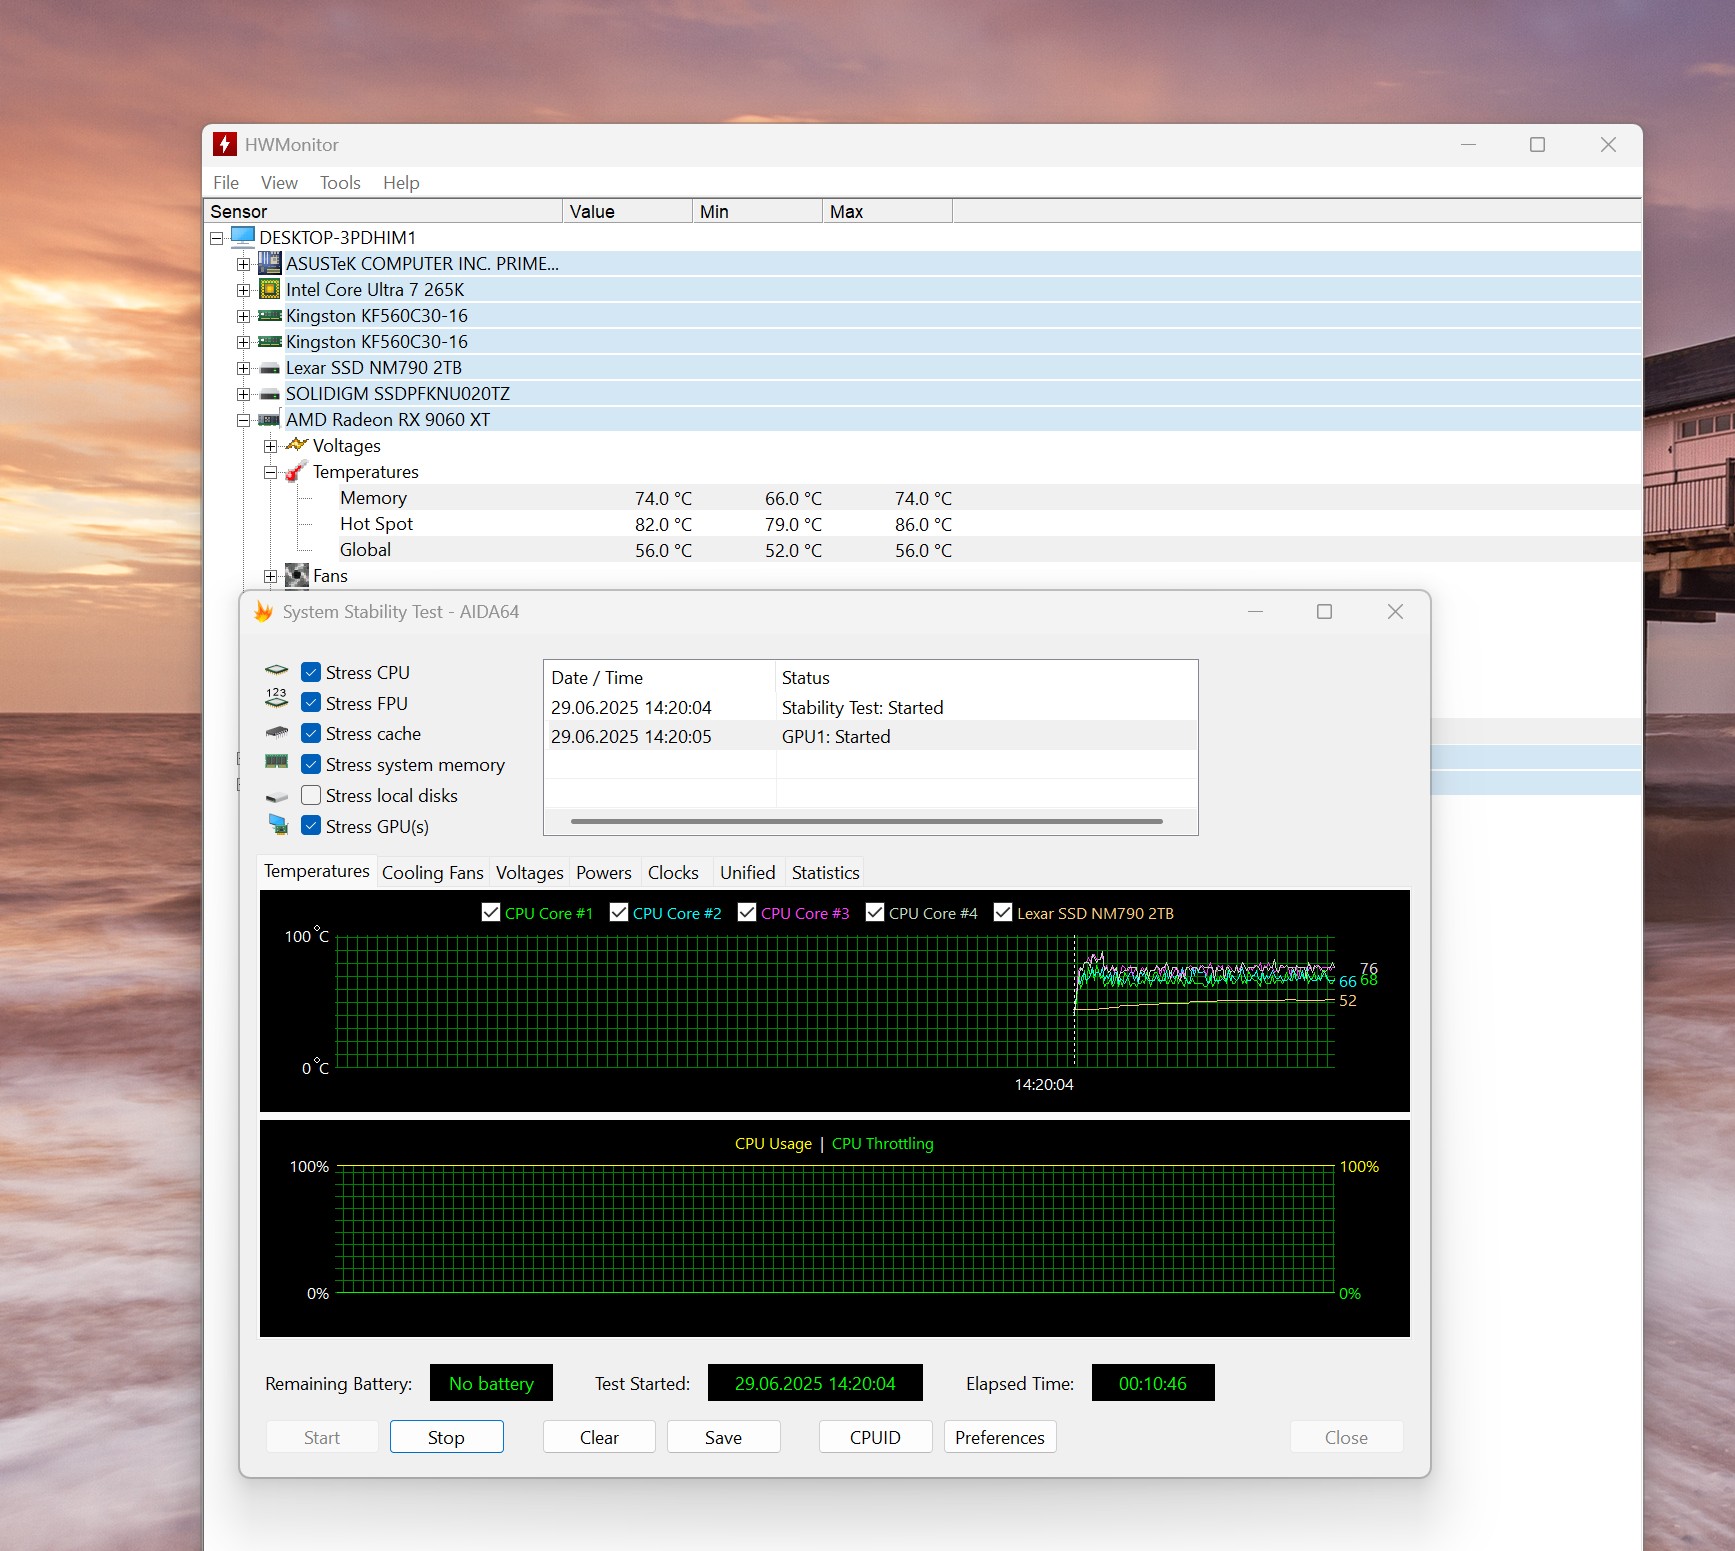Screen dimensions: 1735x1551
Task: Click the 123 icon beside Stress FPU
Action: point(276,698)
